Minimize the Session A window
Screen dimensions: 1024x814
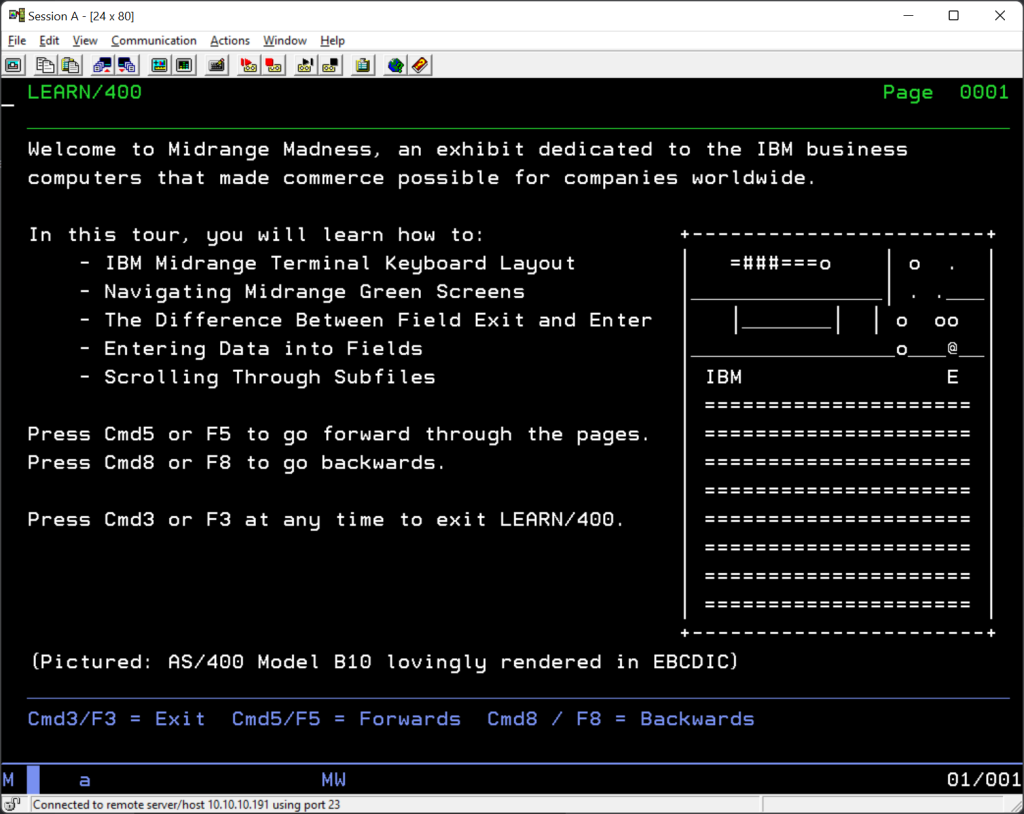(908, 15)
